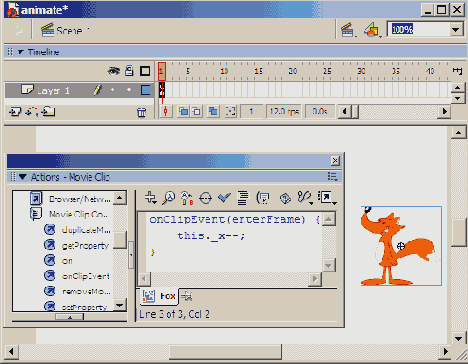Toggle Onion Skin button
The width and height of the screenshot is (468, 364).
(x=183, y=111)
